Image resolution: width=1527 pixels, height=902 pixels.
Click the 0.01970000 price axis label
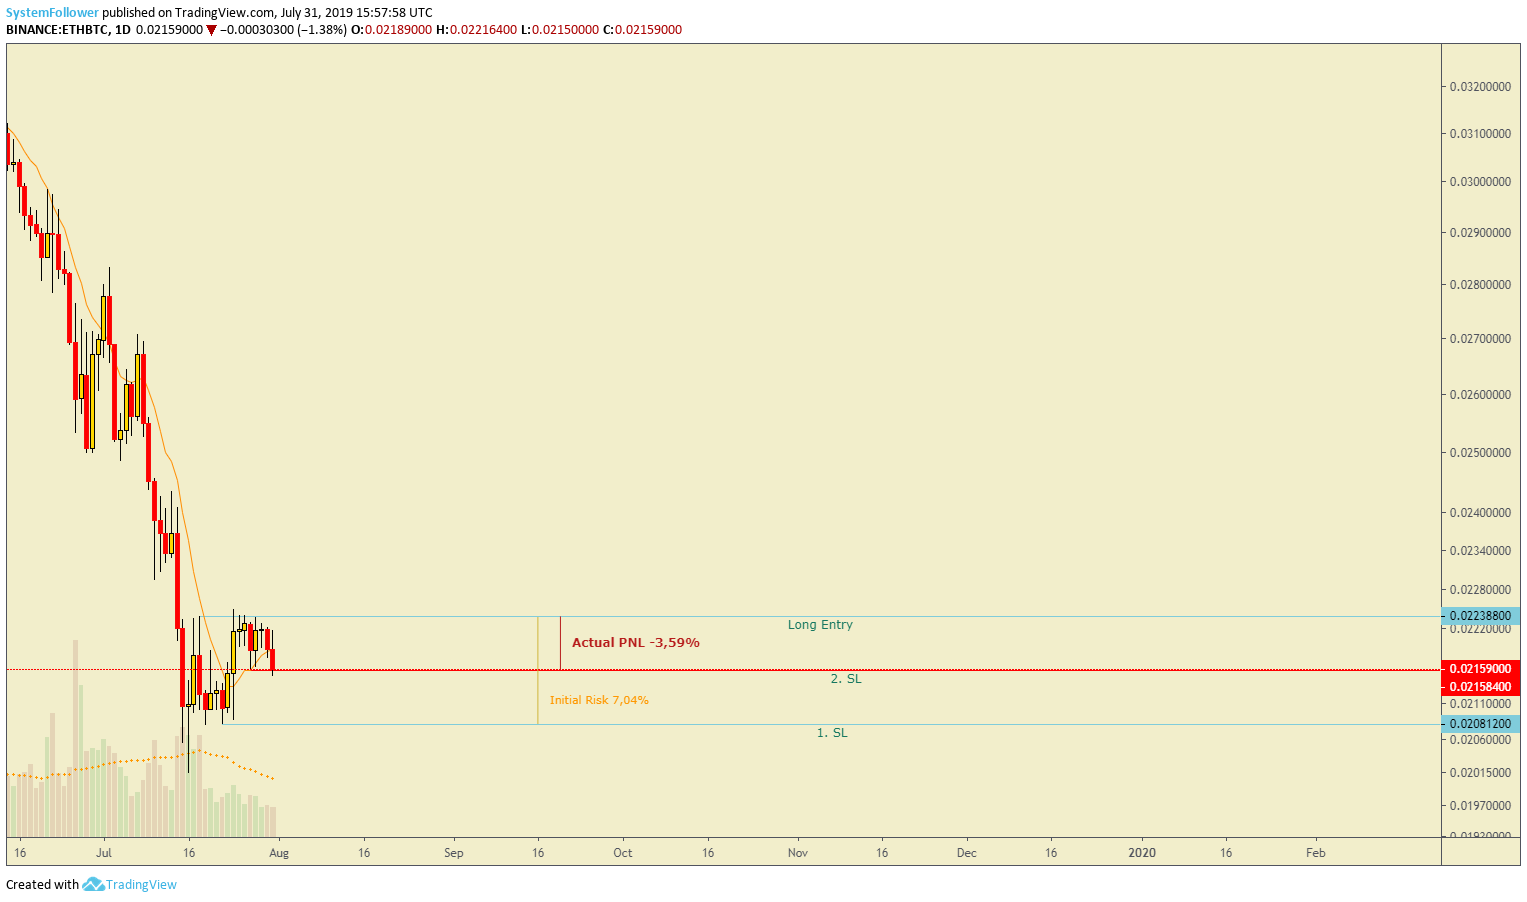pyautogui.click(x=1480, y=806)
